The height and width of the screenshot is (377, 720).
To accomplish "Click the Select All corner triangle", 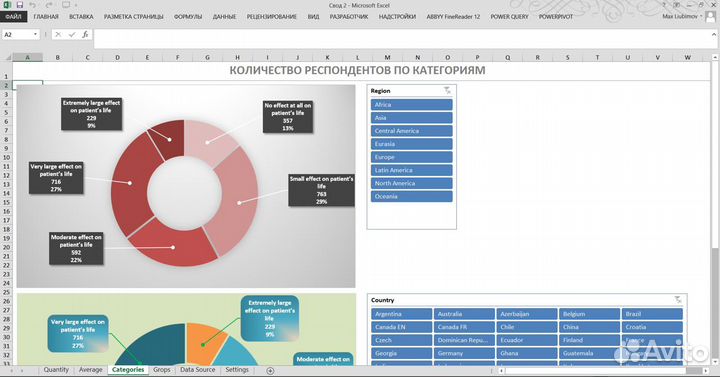I will [8, 57].
